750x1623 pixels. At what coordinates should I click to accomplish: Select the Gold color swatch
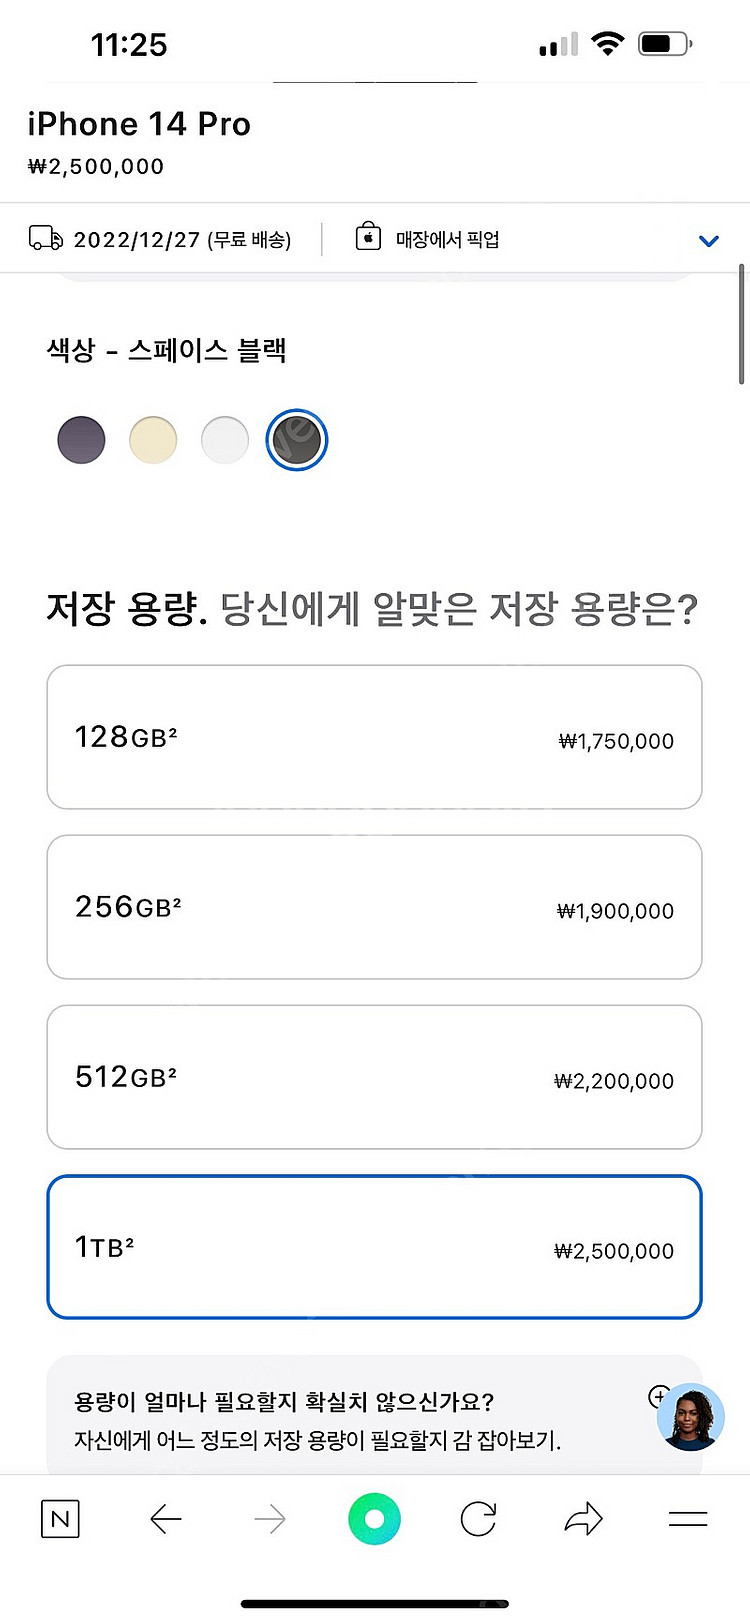[x=153, y=440]
